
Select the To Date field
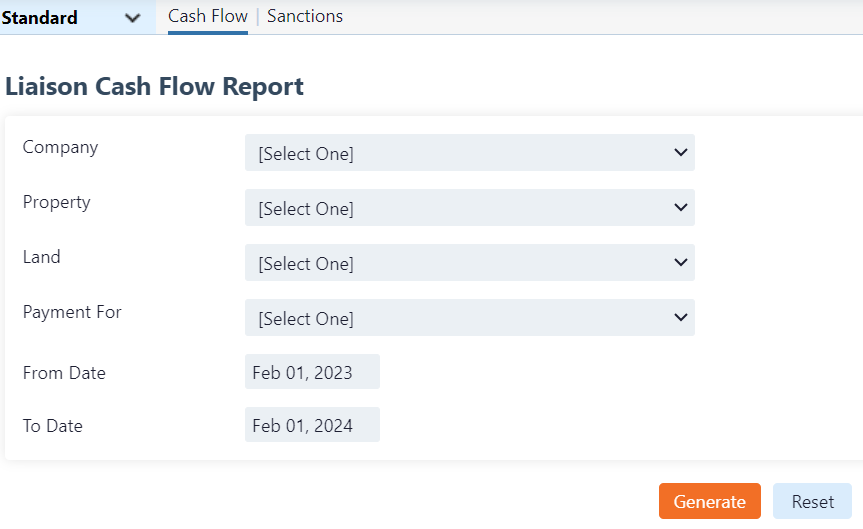point(312,425)
